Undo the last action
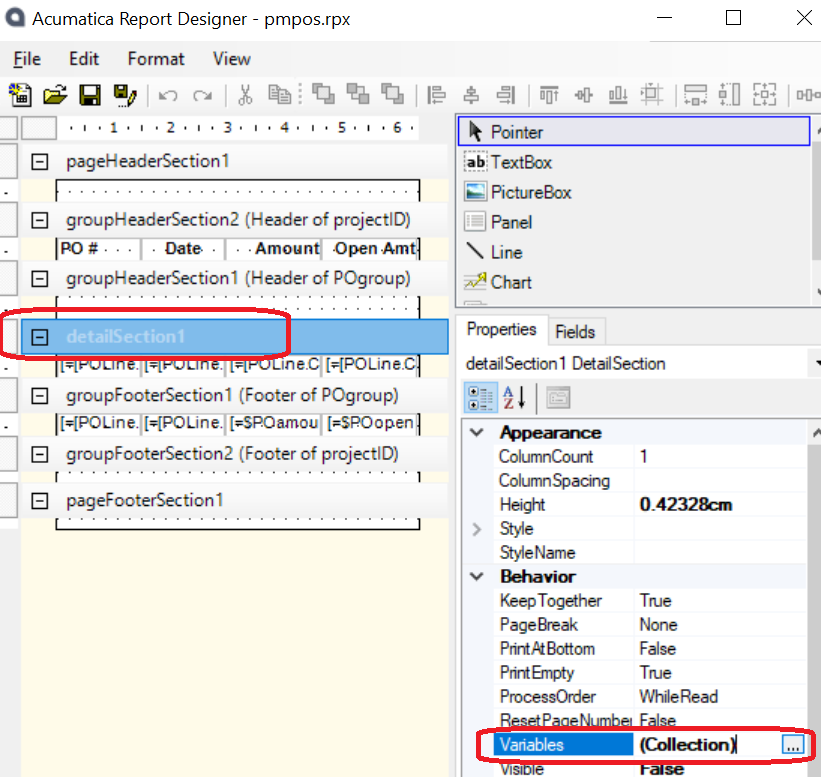The image size is (821, 777). [x=168, y=96]
